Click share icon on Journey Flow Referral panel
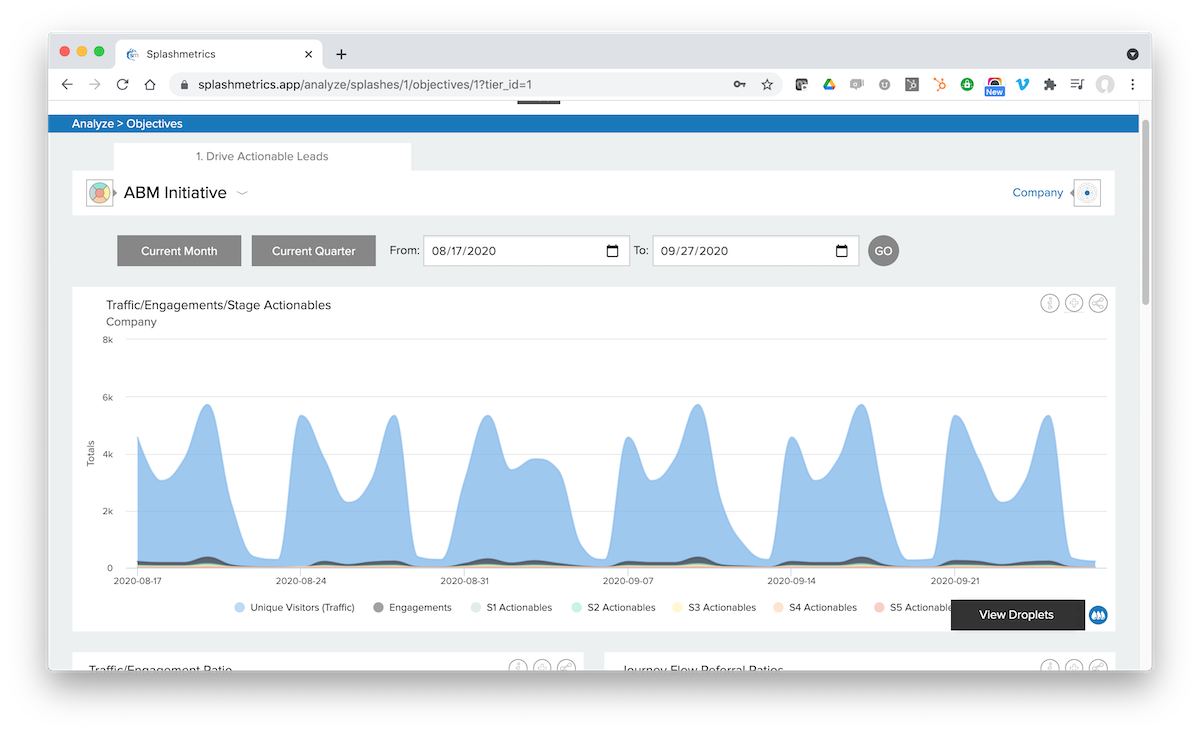This screenshot has height=734, width=1200. coord(1098,667)
